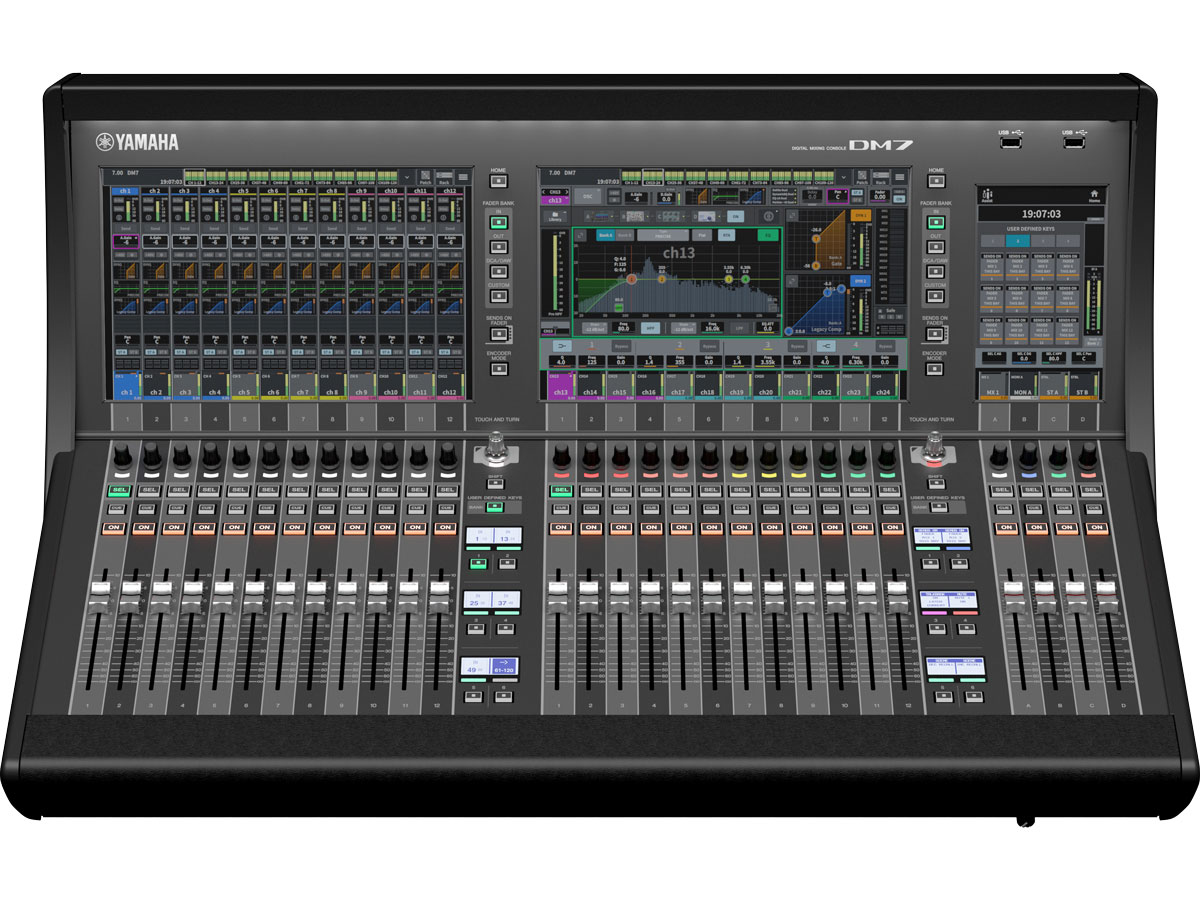Hit user defined key 6 in the left block

point(504,696)
